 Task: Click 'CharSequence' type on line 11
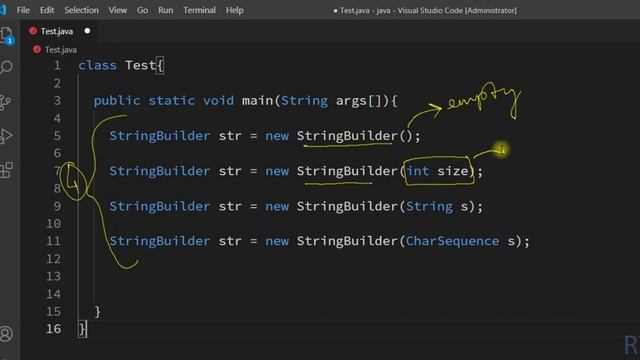coord(452,241)
